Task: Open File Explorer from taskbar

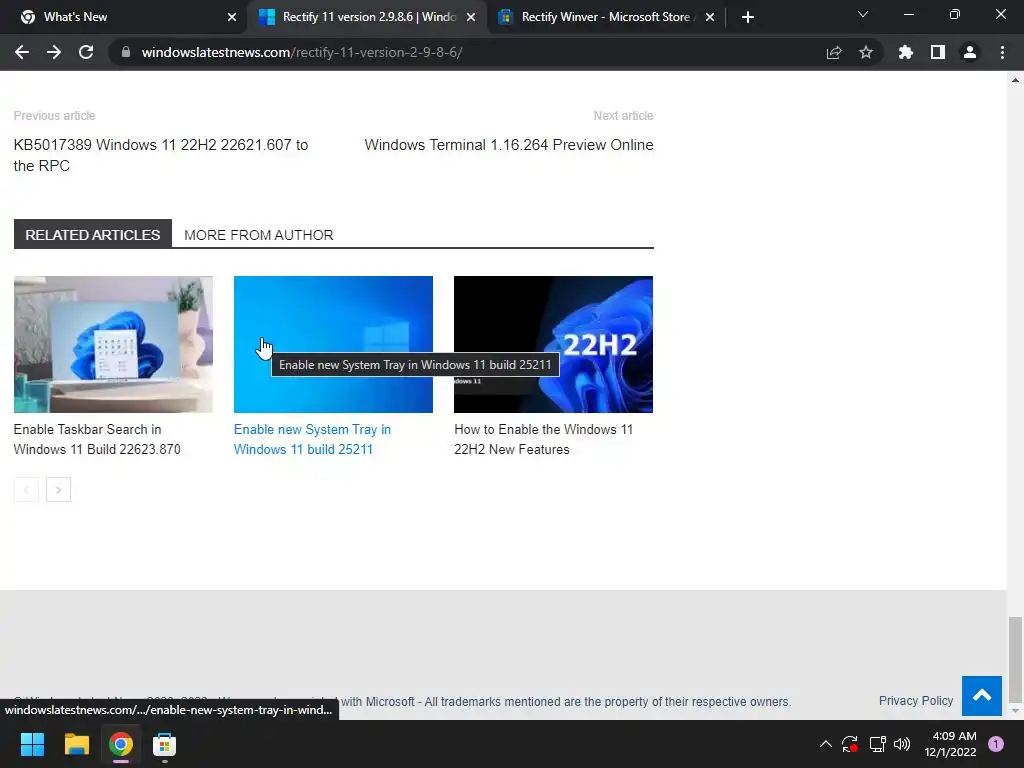Action: (76, 744)
